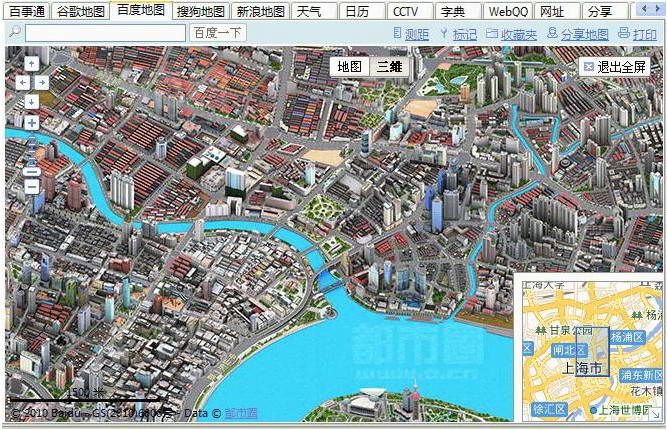The width and height of the screenshot is (667, 430).
Task: Pan the map right with the arrow button
Action: coord(42,83)
